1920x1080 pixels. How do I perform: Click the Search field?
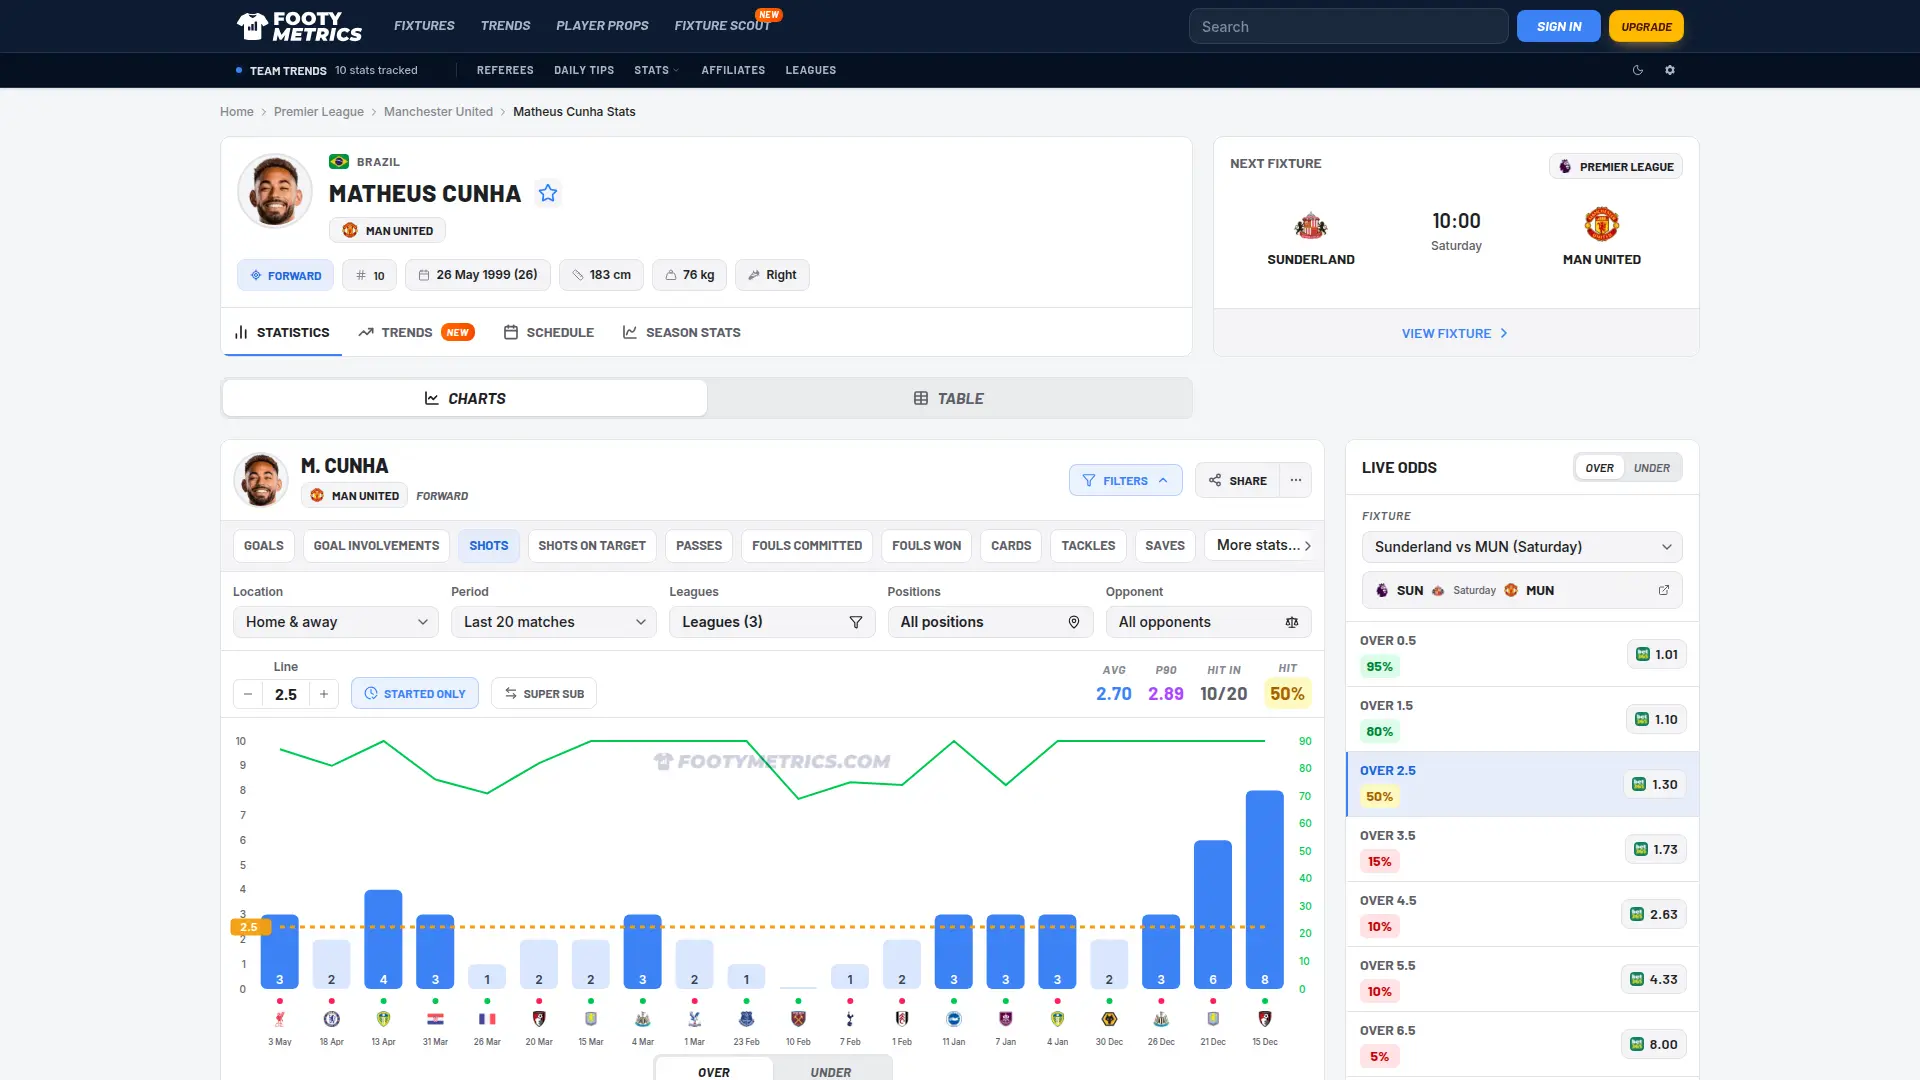[x=1349, y=27]
